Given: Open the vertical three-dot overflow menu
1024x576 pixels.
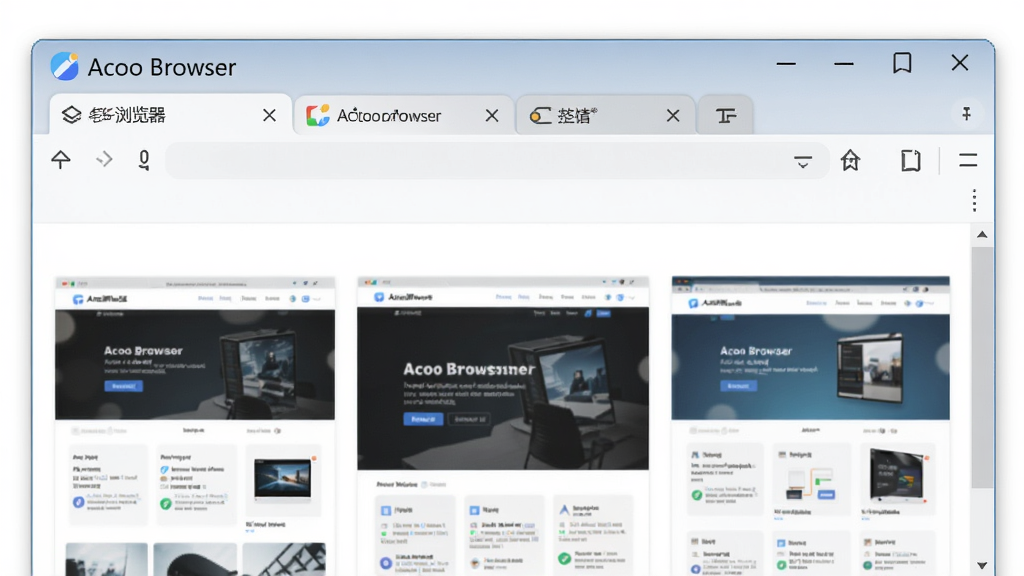Looking at the screenshot, I should (974, 200).
